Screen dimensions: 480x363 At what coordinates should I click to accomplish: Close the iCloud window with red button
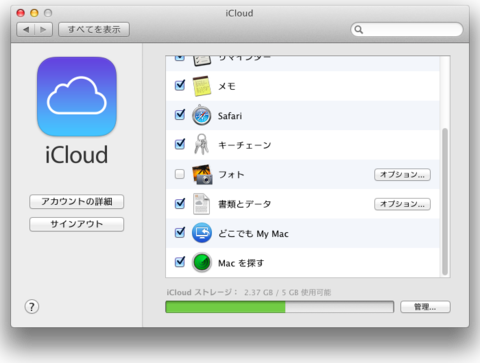[21, 13]
